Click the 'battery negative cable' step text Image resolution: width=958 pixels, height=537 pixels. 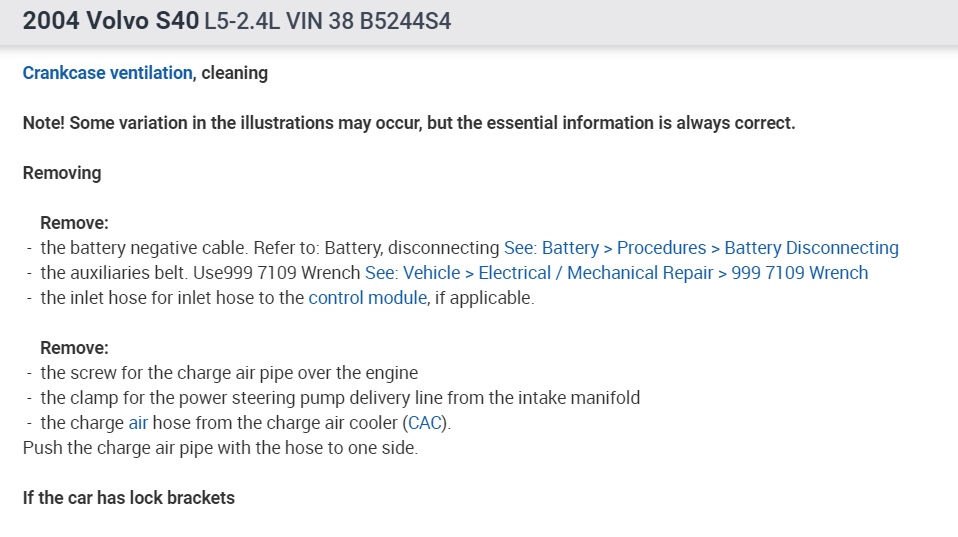point(144,248)
